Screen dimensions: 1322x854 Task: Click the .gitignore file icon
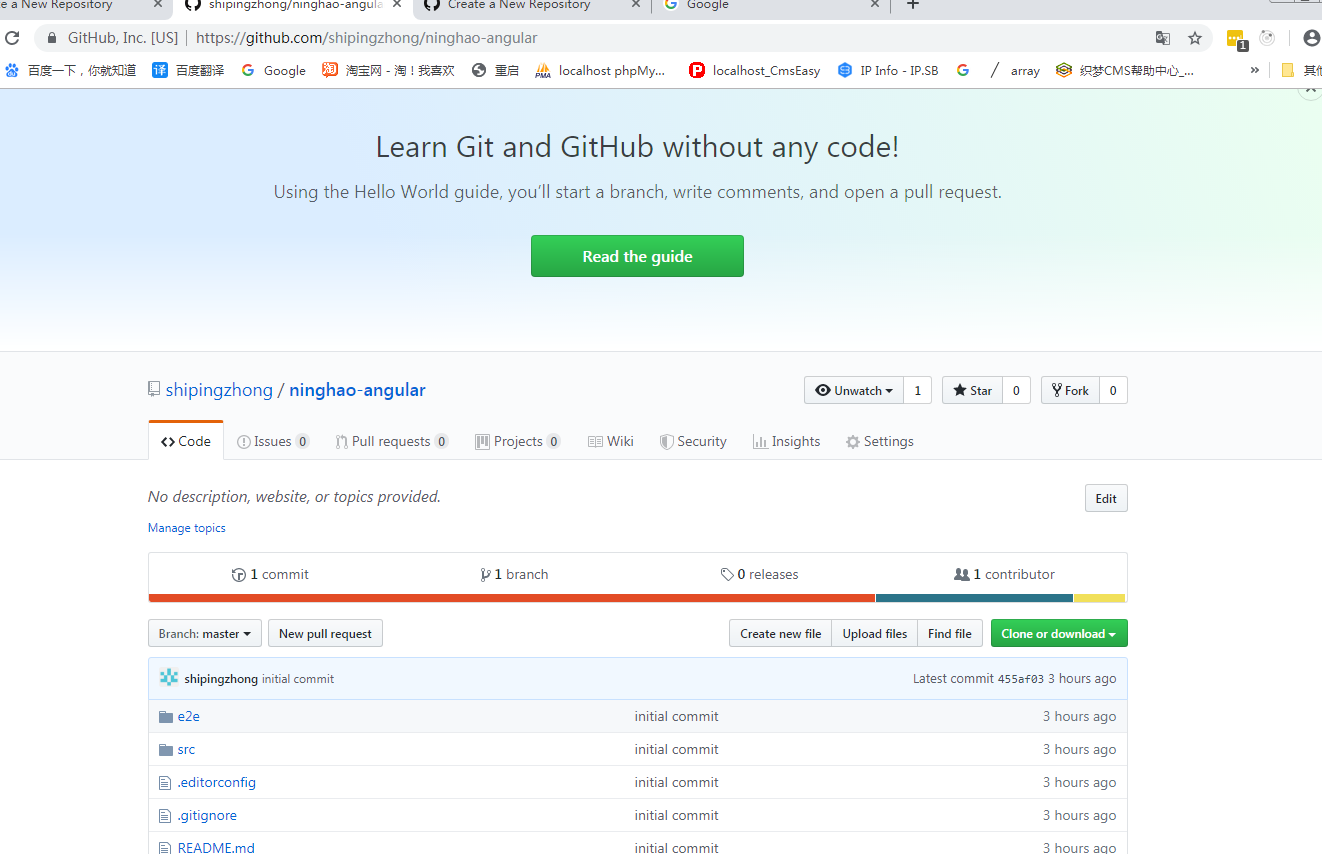point(166,816)
